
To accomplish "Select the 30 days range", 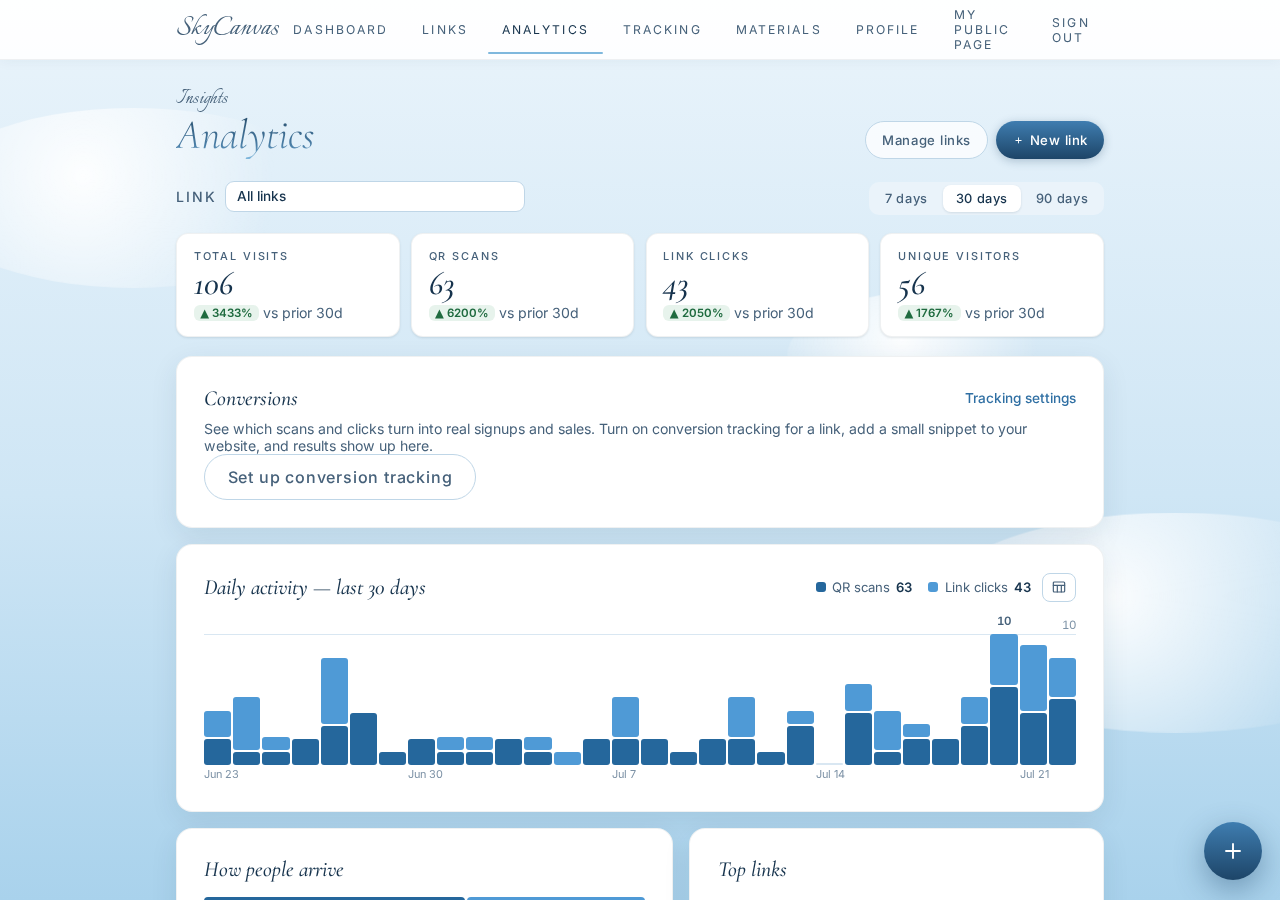I will pyautogui.click(x=982, y=198).
